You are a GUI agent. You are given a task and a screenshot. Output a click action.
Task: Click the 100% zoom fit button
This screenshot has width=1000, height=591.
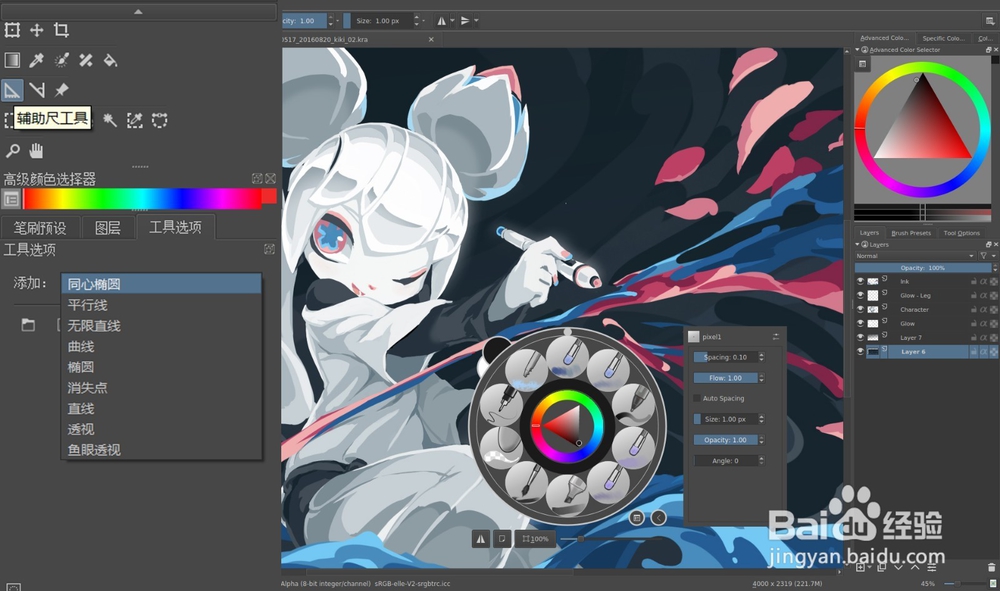[535, 539]
